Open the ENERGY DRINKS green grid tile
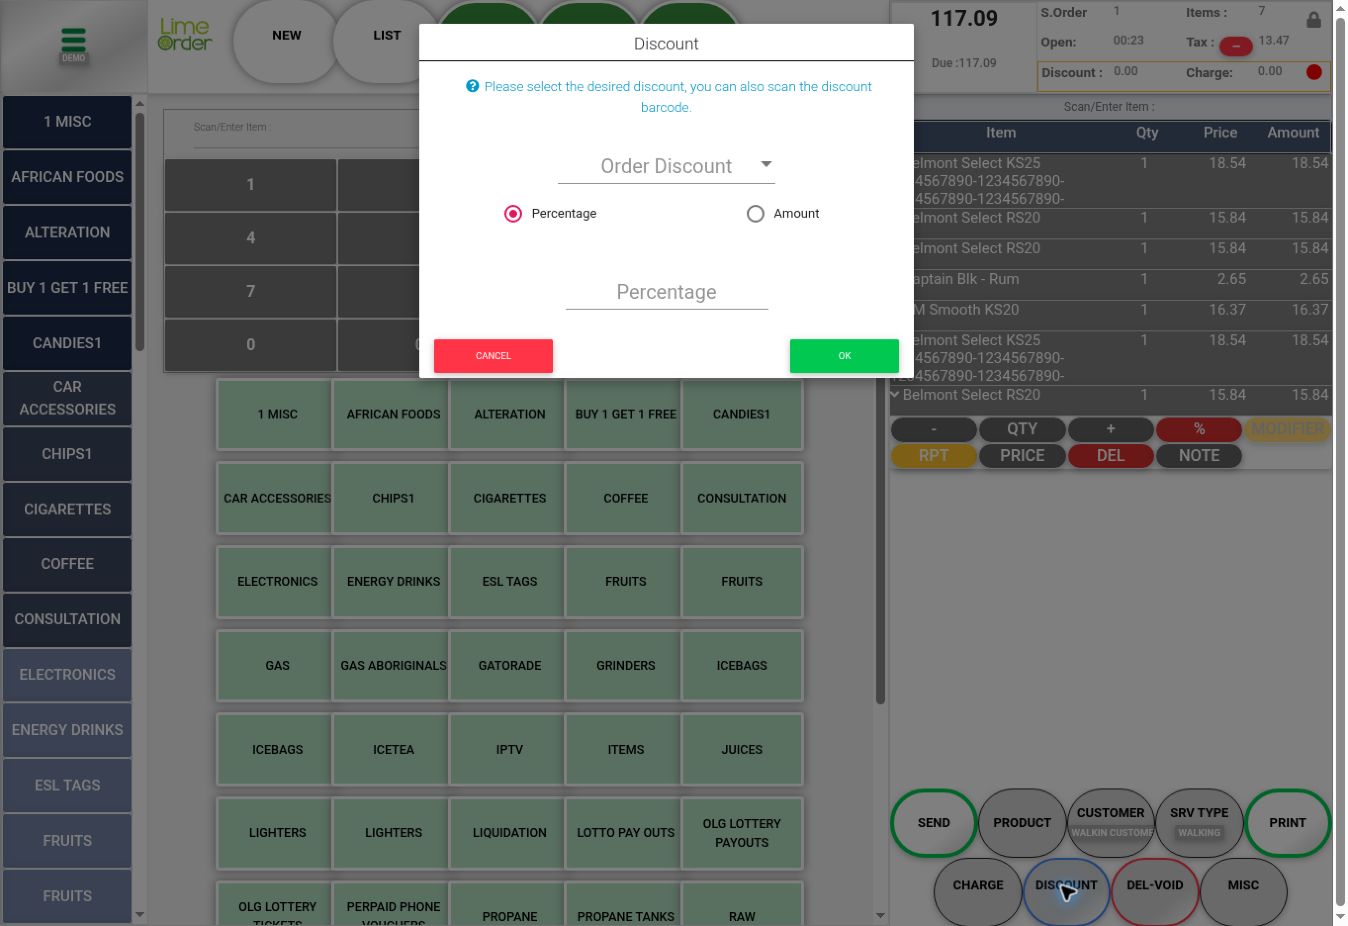The image size is (1348, 926). click(x=394, y=582)
